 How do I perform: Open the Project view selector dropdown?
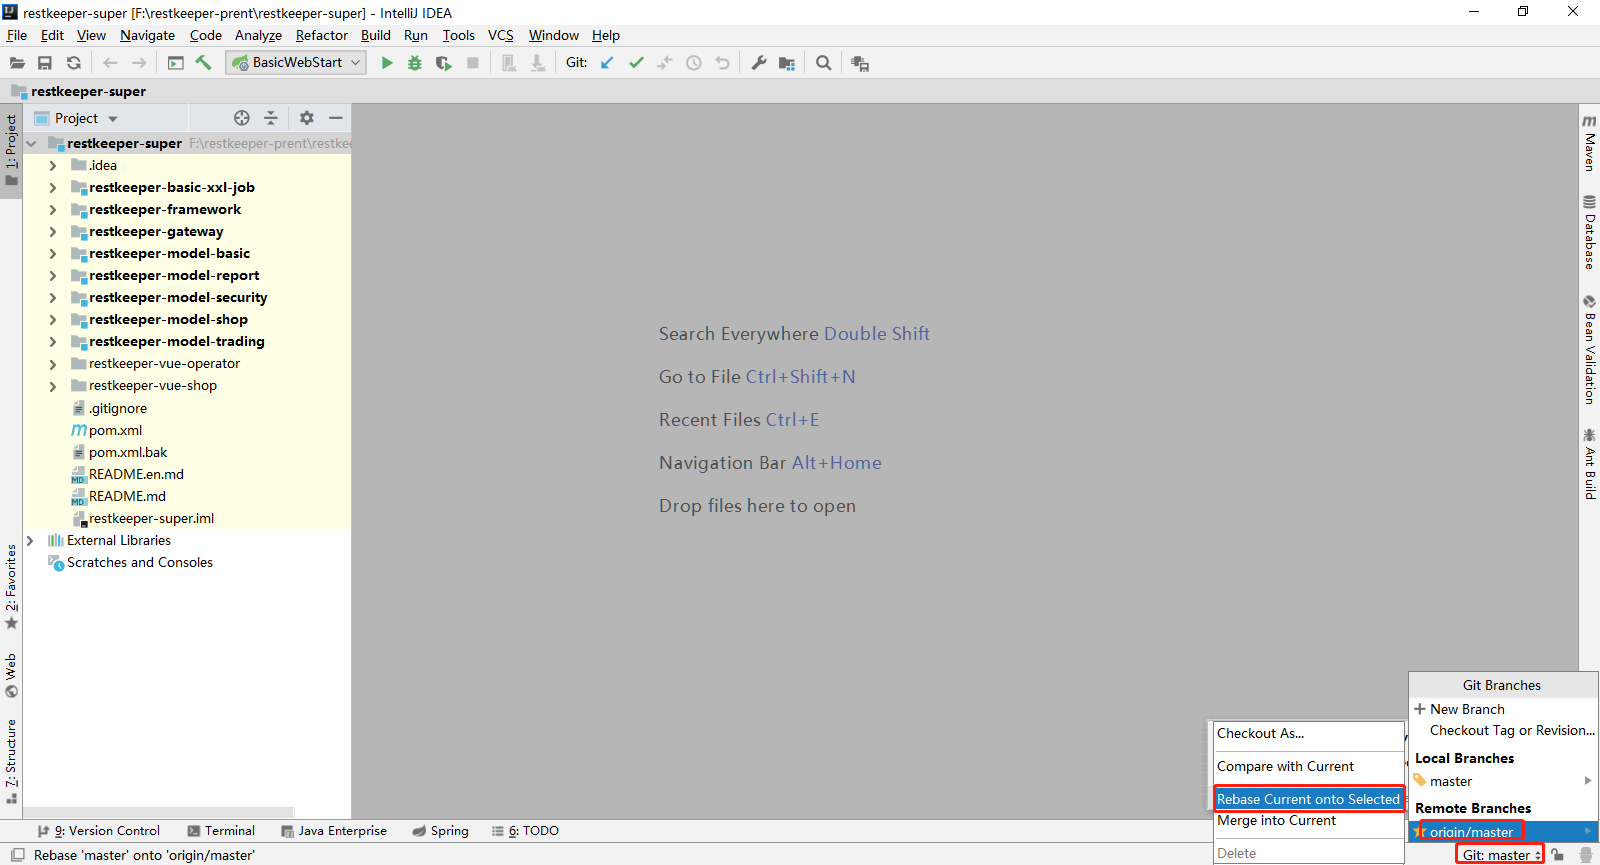(77, 118)
